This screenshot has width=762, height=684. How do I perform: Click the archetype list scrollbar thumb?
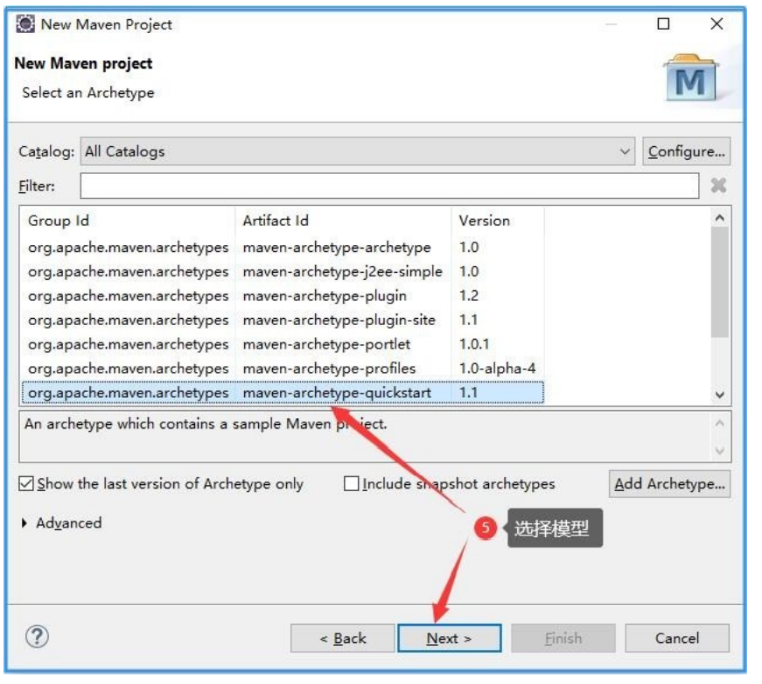point(720,282)
